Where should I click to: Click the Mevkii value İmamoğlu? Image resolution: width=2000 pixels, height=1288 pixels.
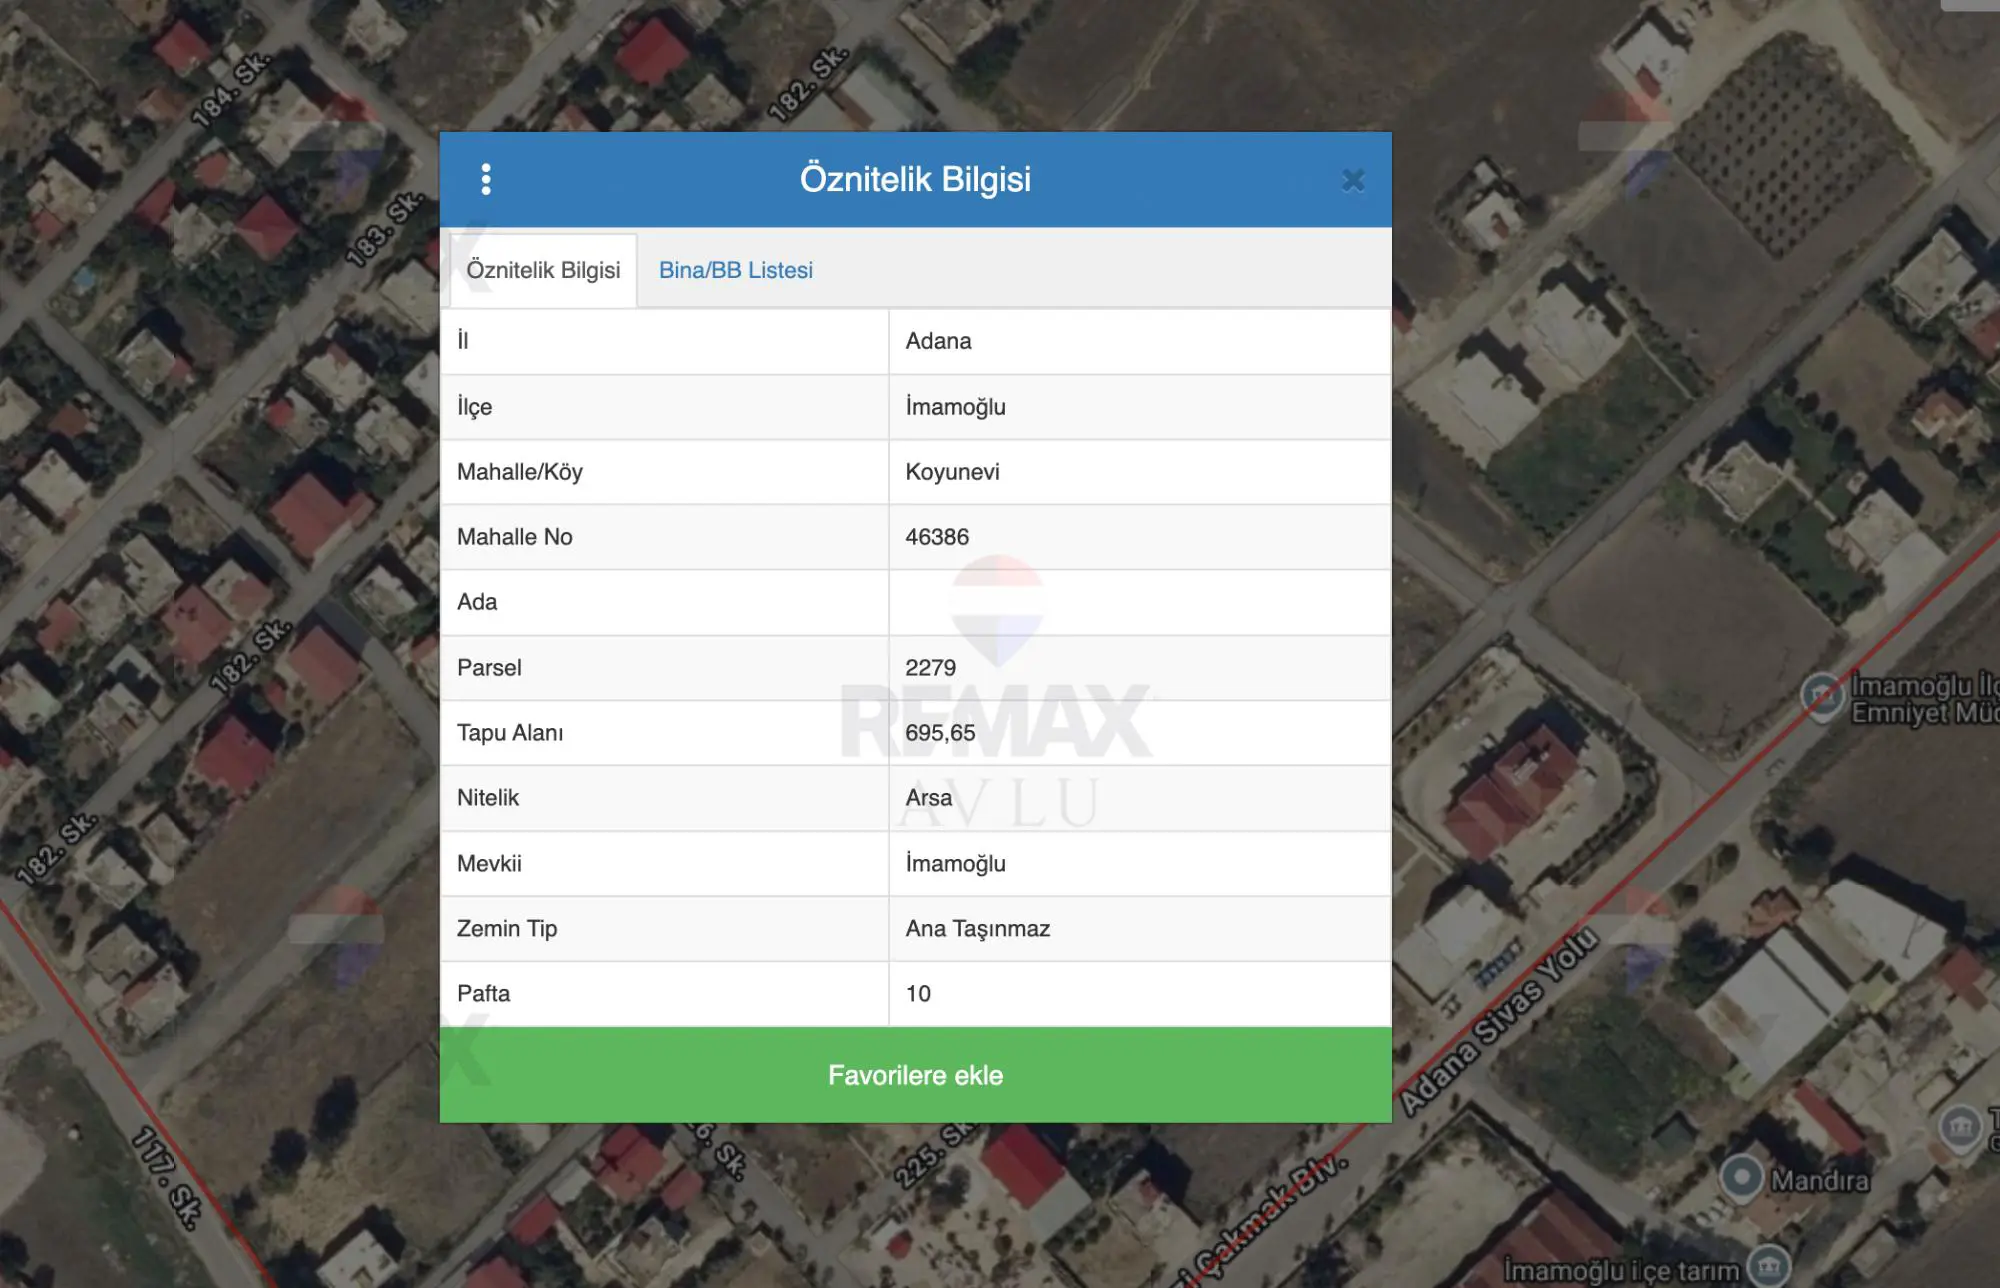pyautogui.click(x=955, y=863)
